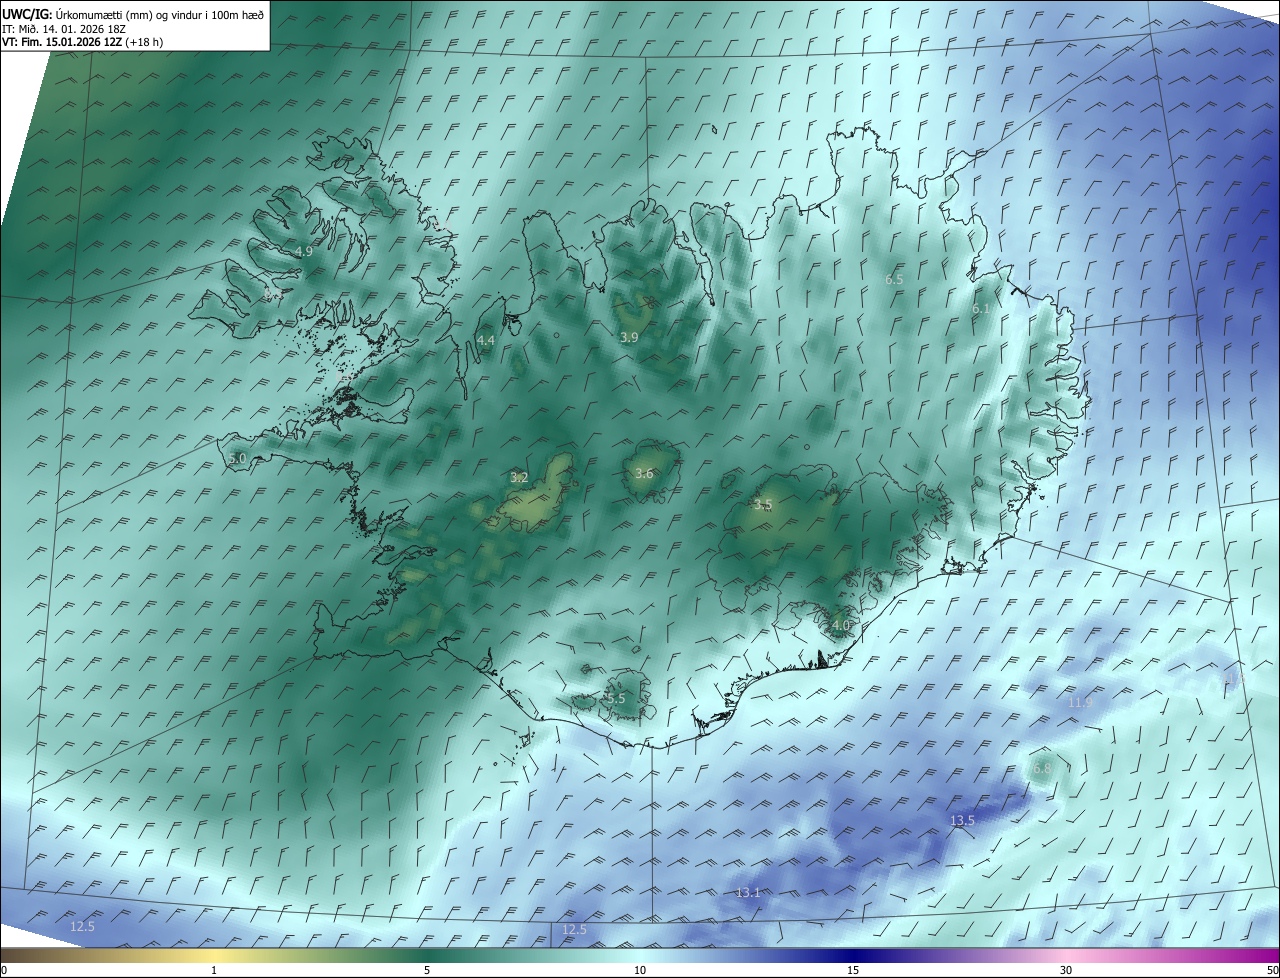Click the colour scale tick label 50
This screenshot has width=1280, height=978.
[x=1272, y=970]
